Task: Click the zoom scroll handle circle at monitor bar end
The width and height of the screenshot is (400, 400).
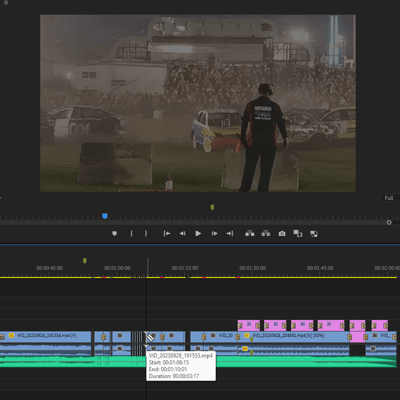Action: (x=389, y=222)
